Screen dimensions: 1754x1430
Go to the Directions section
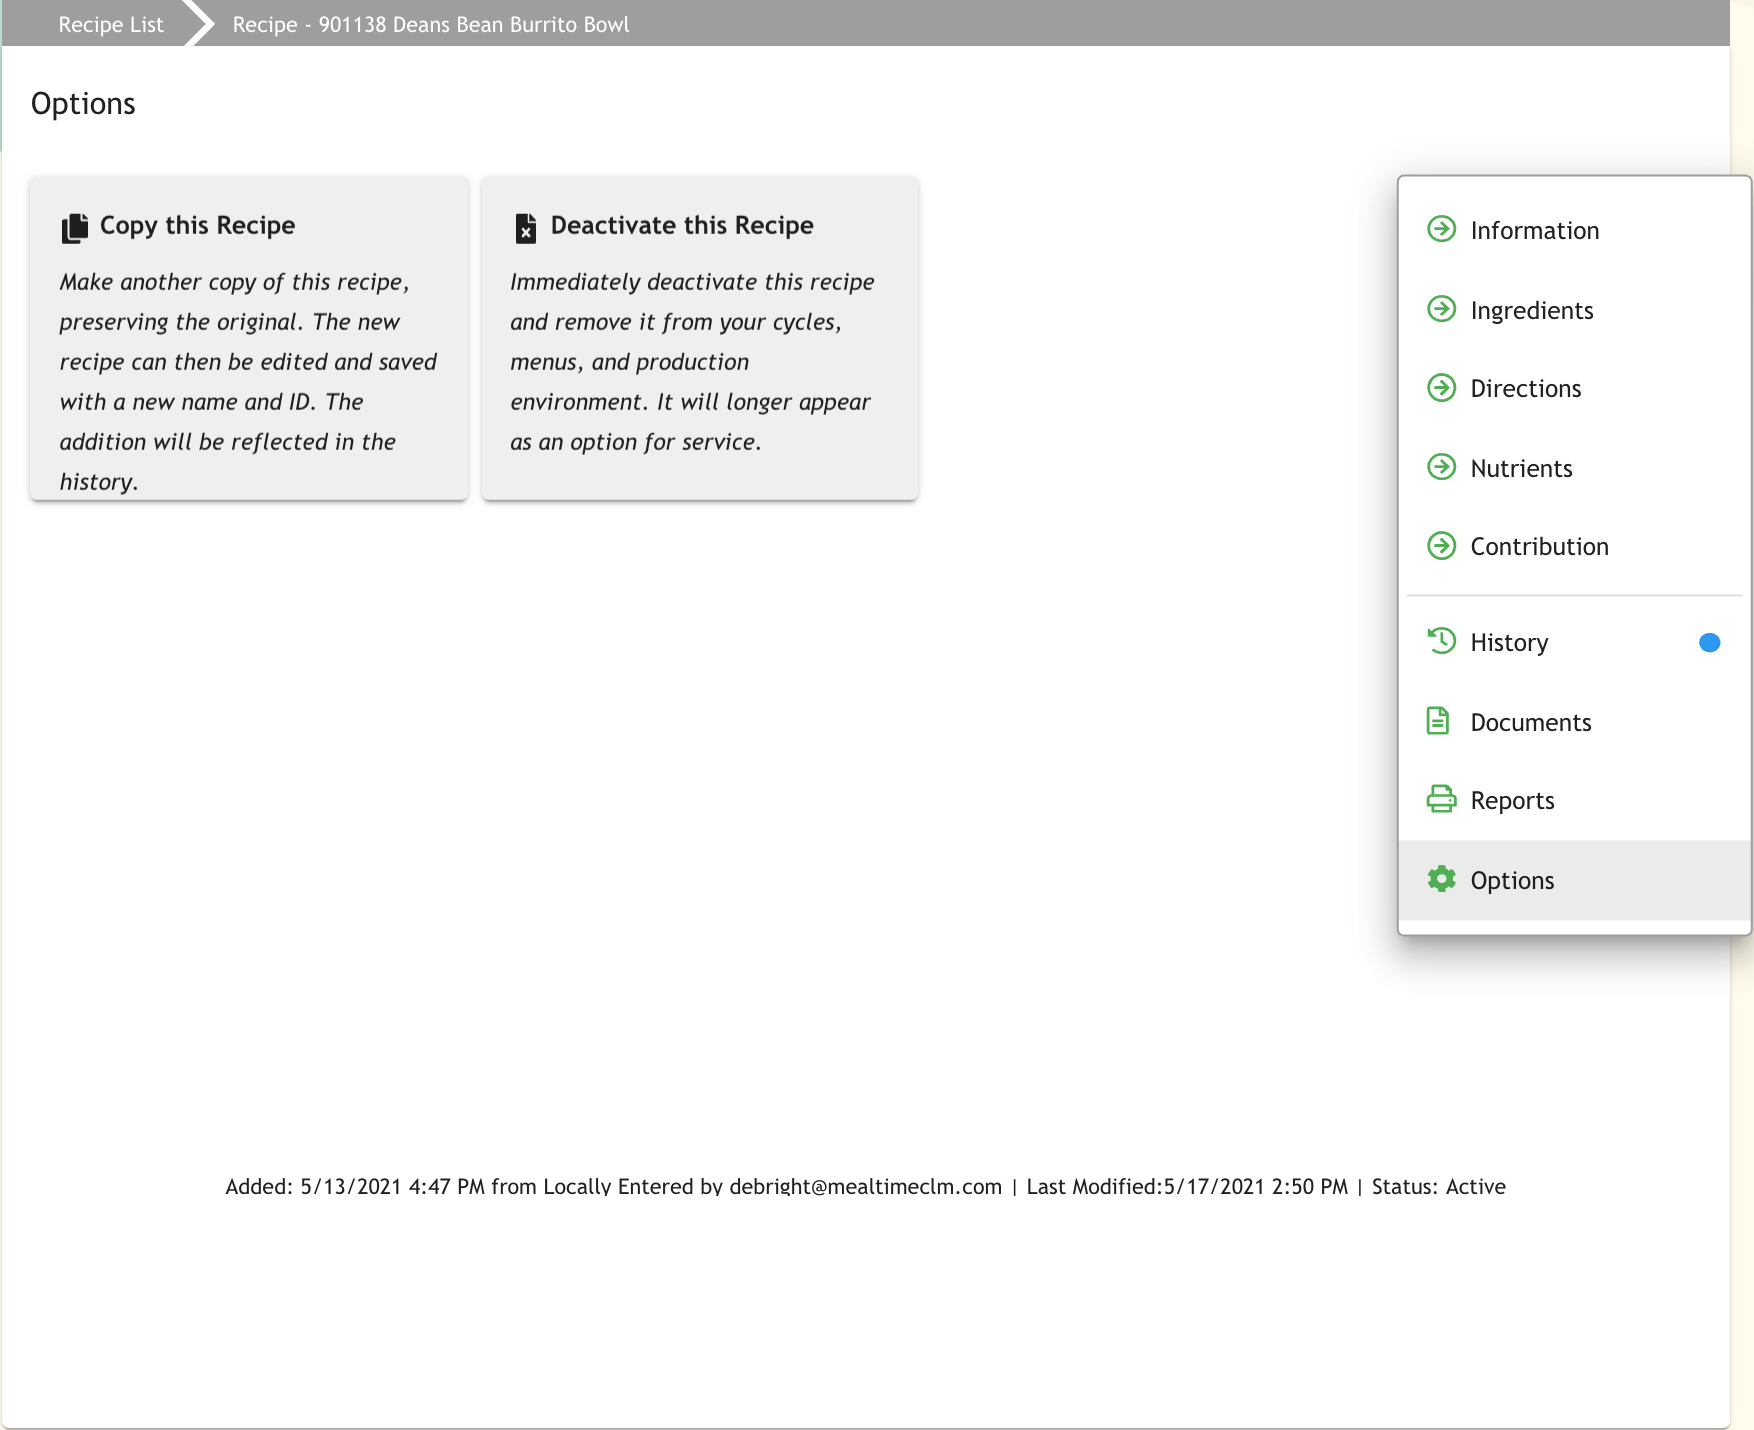(x=1574, y=388)
